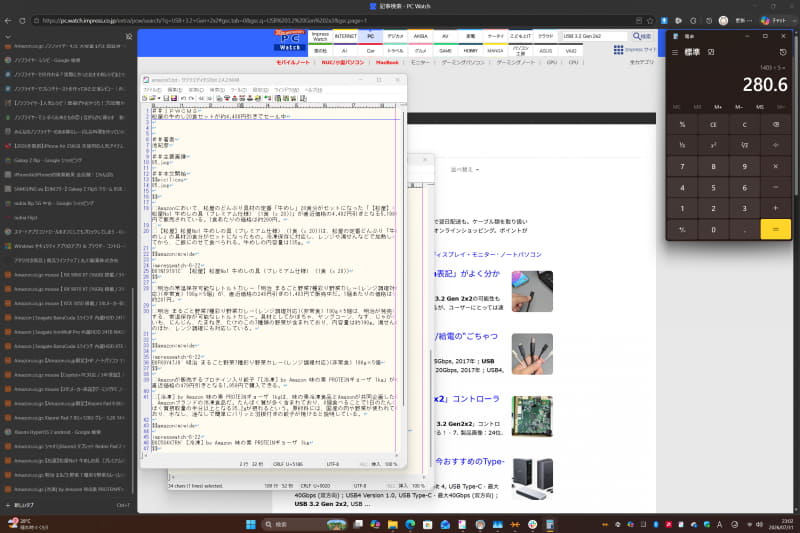The width and height of the screenshot is (800, 533).
Task: Click the calculator multiply key
Action: pos(776,166)
